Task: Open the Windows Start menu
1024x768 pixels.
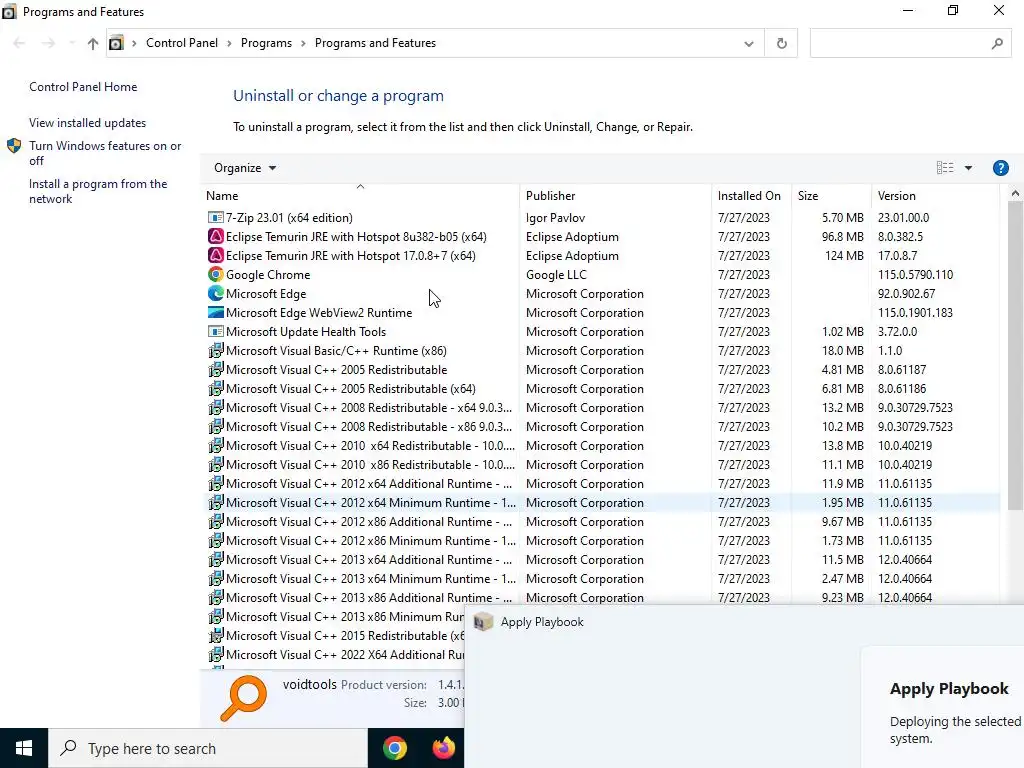Action: coord(24,748)
